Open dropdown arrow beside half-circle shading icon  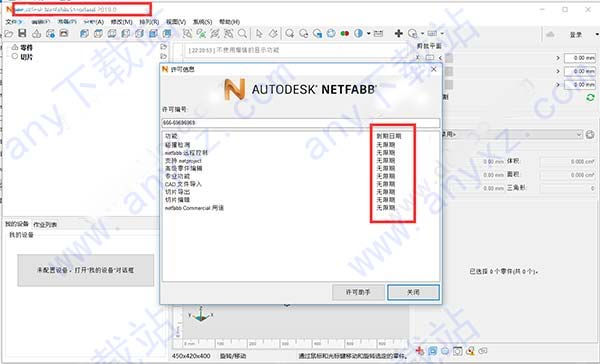(x=368, y=34)
